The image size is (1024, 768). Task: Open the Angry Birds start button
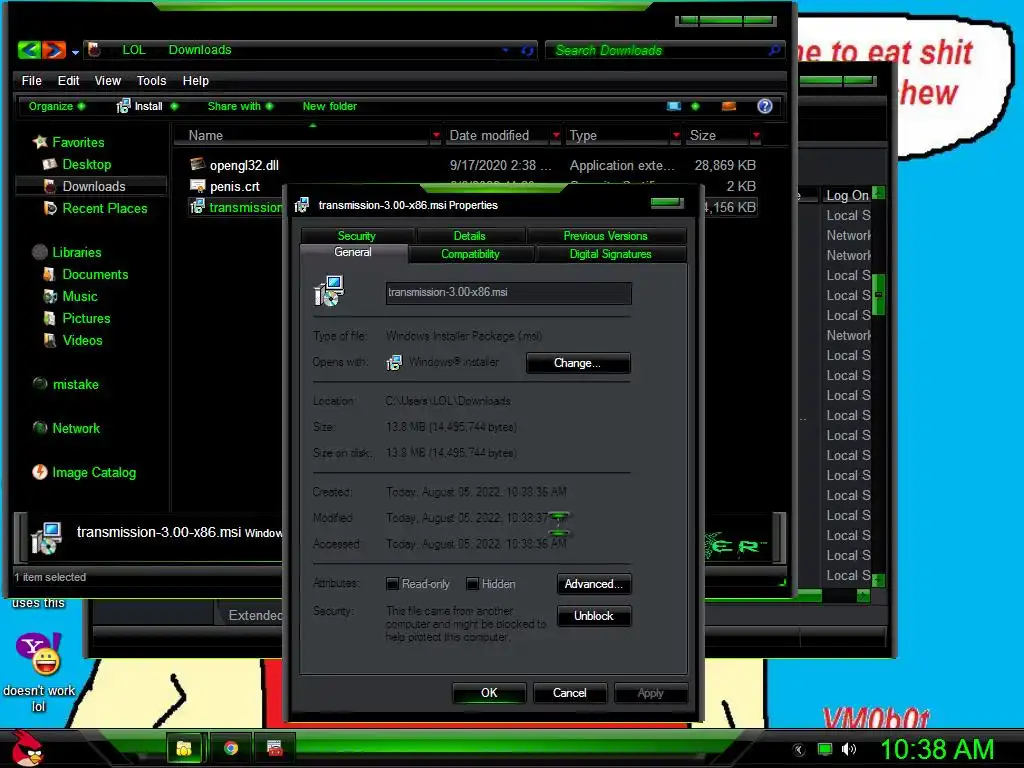(27, 747)
